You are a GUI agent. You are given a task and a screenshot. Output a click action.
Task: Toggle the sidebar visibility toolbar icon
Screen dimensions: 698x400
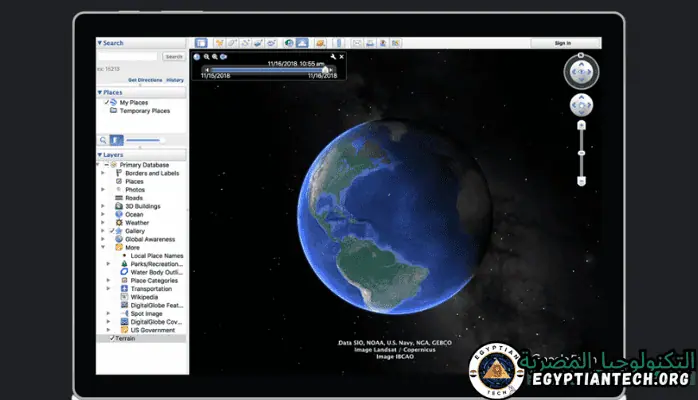[x=201, y=43]
